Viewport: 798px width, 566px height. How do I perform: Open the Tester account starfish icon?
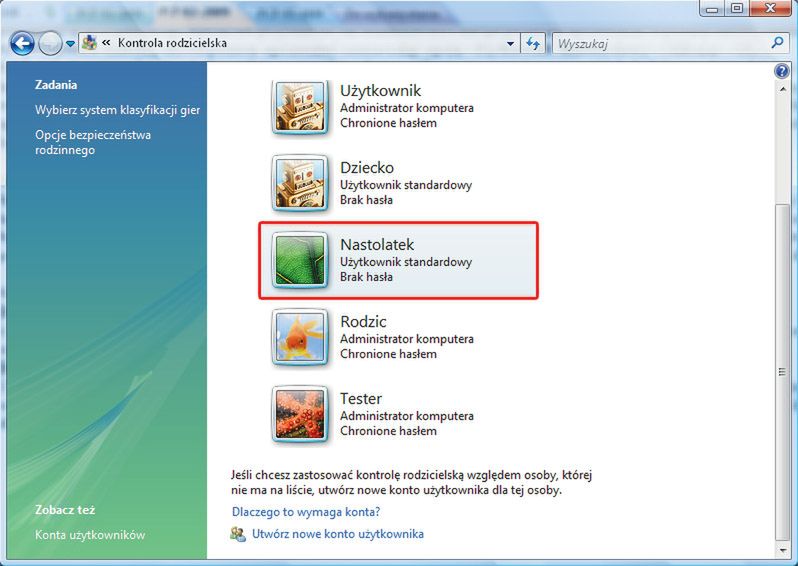(300, 414)
